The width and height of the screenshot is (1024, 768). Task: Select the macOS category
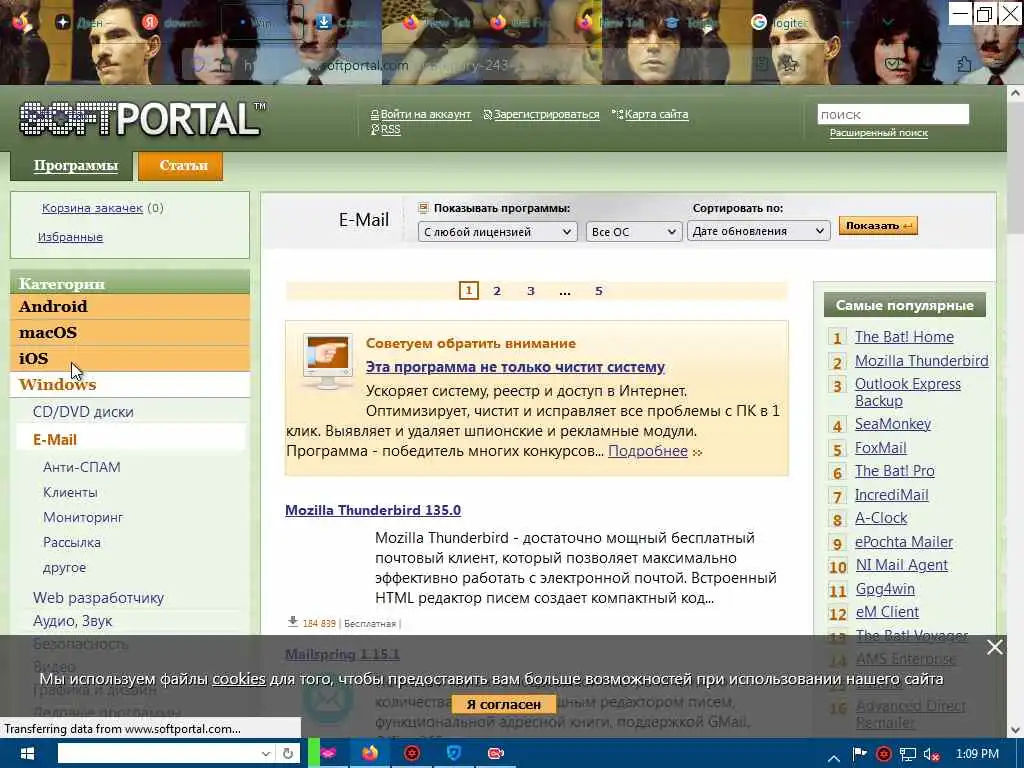pyautogui.click(x=130, y=332)
